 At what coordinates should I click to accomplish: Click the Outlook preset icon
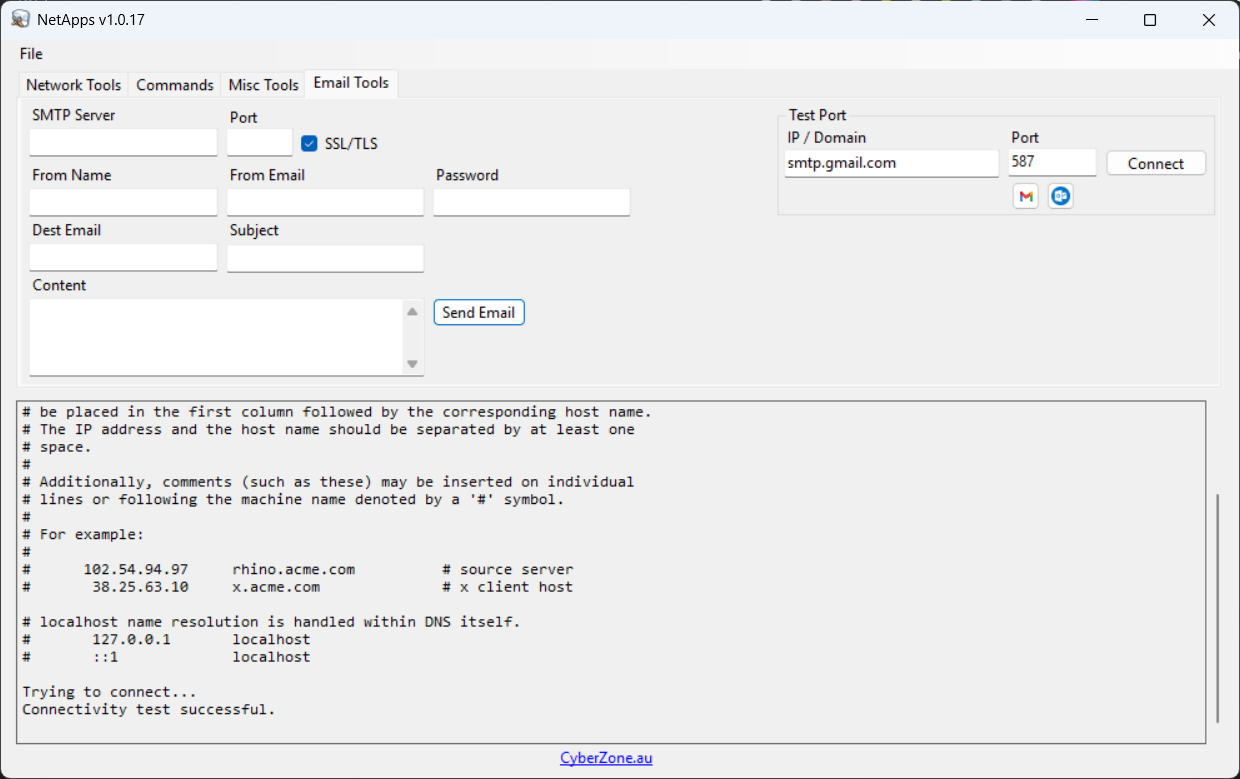click(1061, 197)
